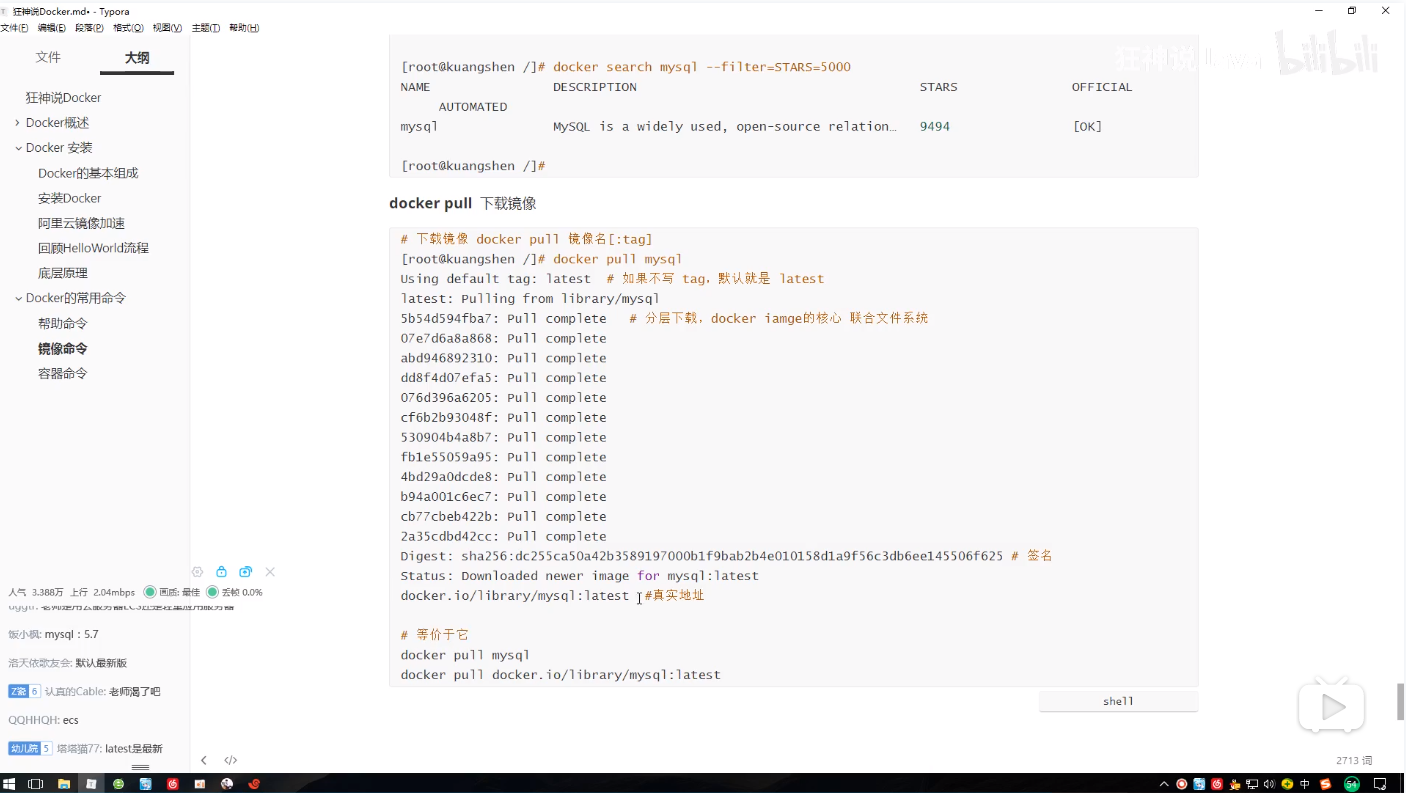The height and width of the screenshot is (793, 1406).
Task: Click the volume speaker tray icon
Action: click(1269, 784)
